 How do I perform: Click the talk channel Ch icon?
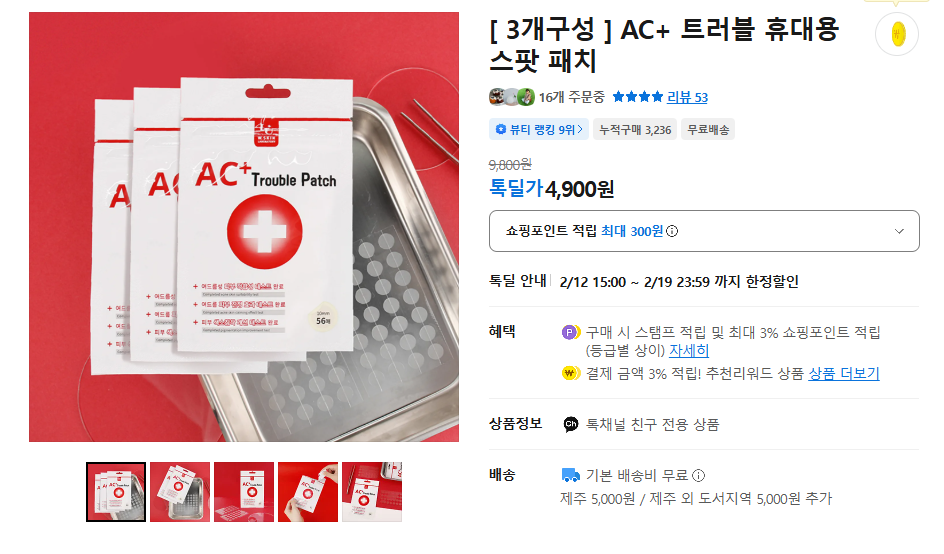click(571, 425)
